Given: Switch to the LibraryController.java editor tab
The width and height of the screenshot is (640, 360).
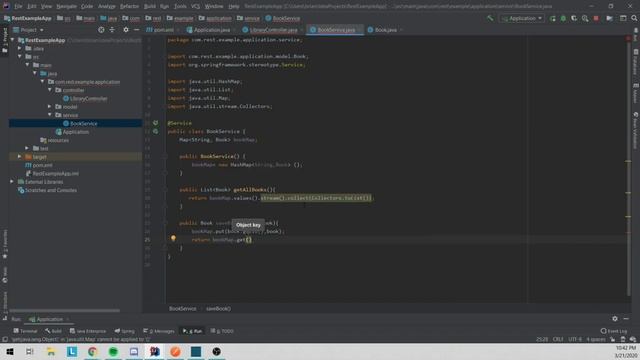Looking at the screenshot, I should point(273,30).
